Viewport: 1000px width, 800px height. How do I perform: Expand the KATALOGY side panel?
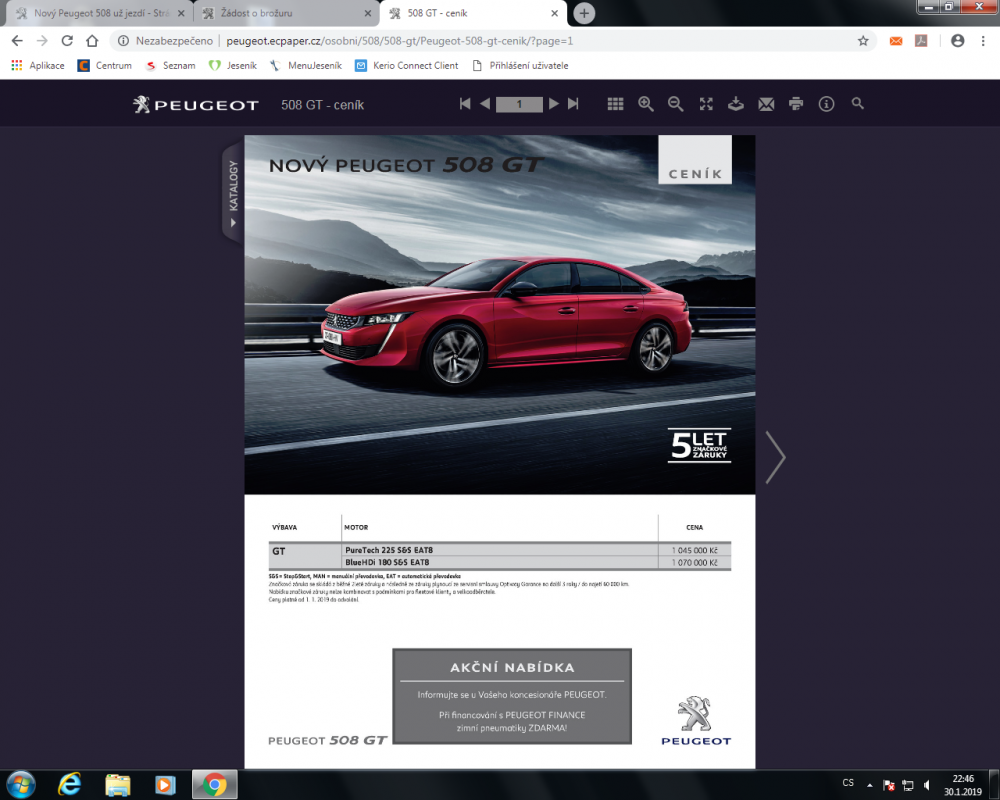coord(233,193)
